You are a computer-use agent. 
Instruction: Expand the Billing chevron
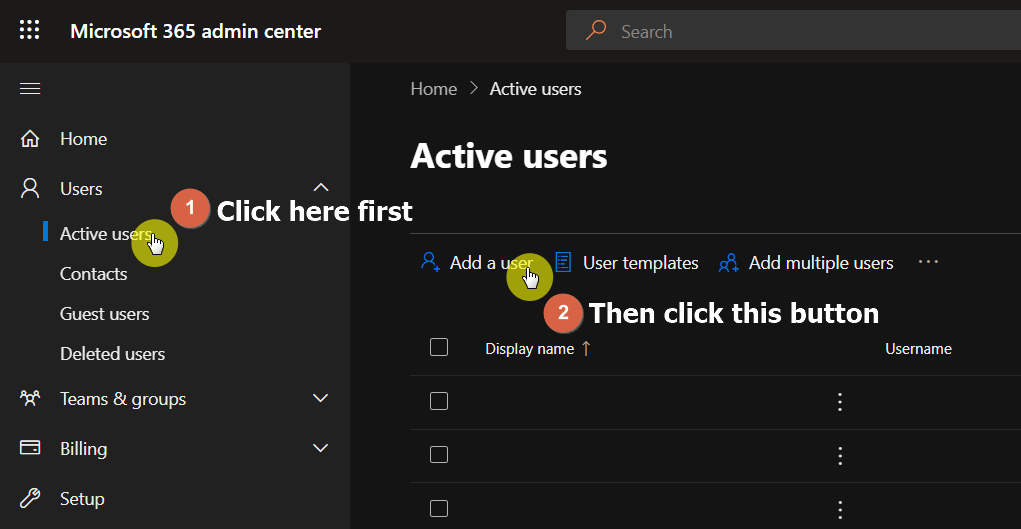tap(320, 448)
